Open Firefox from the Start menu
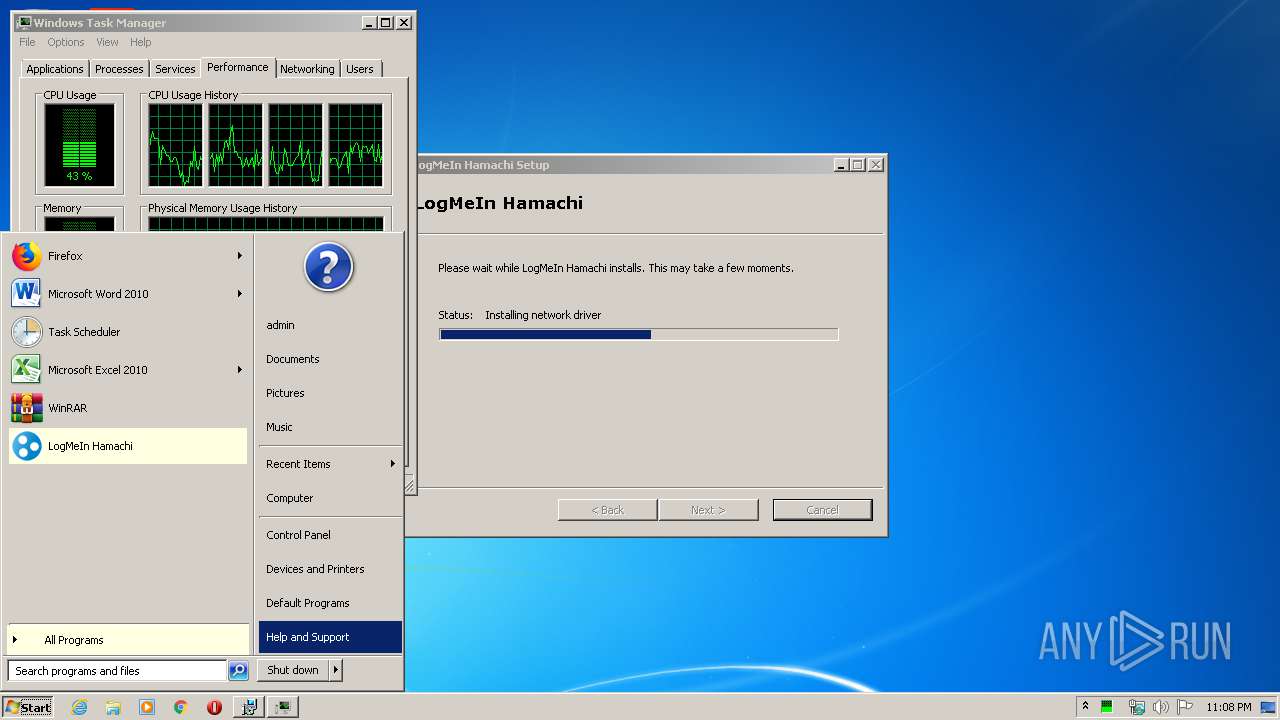The image size is (1280, 720). (128, 256)
